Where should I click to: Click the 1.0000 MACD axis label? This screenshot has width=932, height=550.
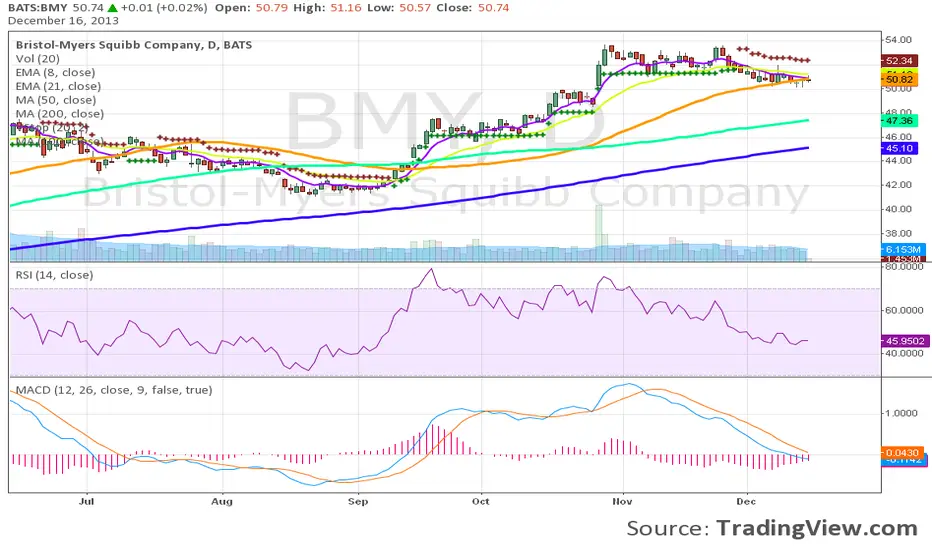point(901,413)
